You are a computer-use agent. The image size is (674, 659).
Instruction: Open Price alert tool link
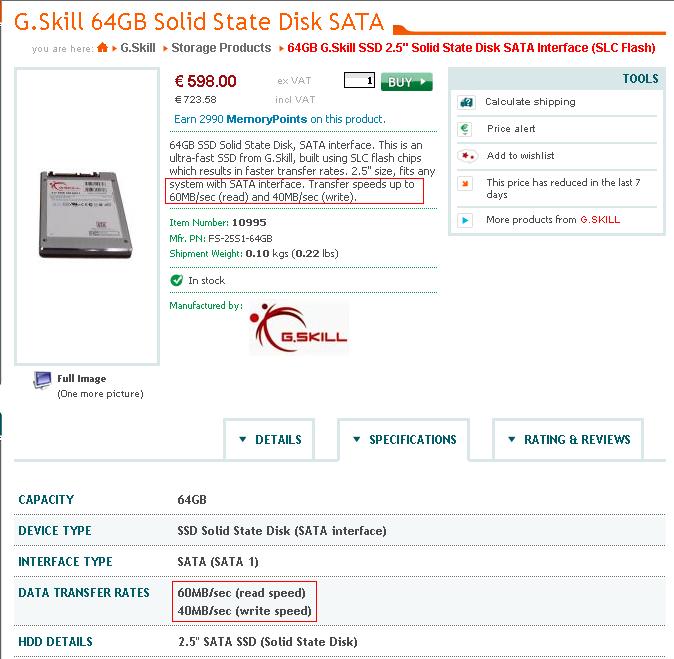click(511, 129)
